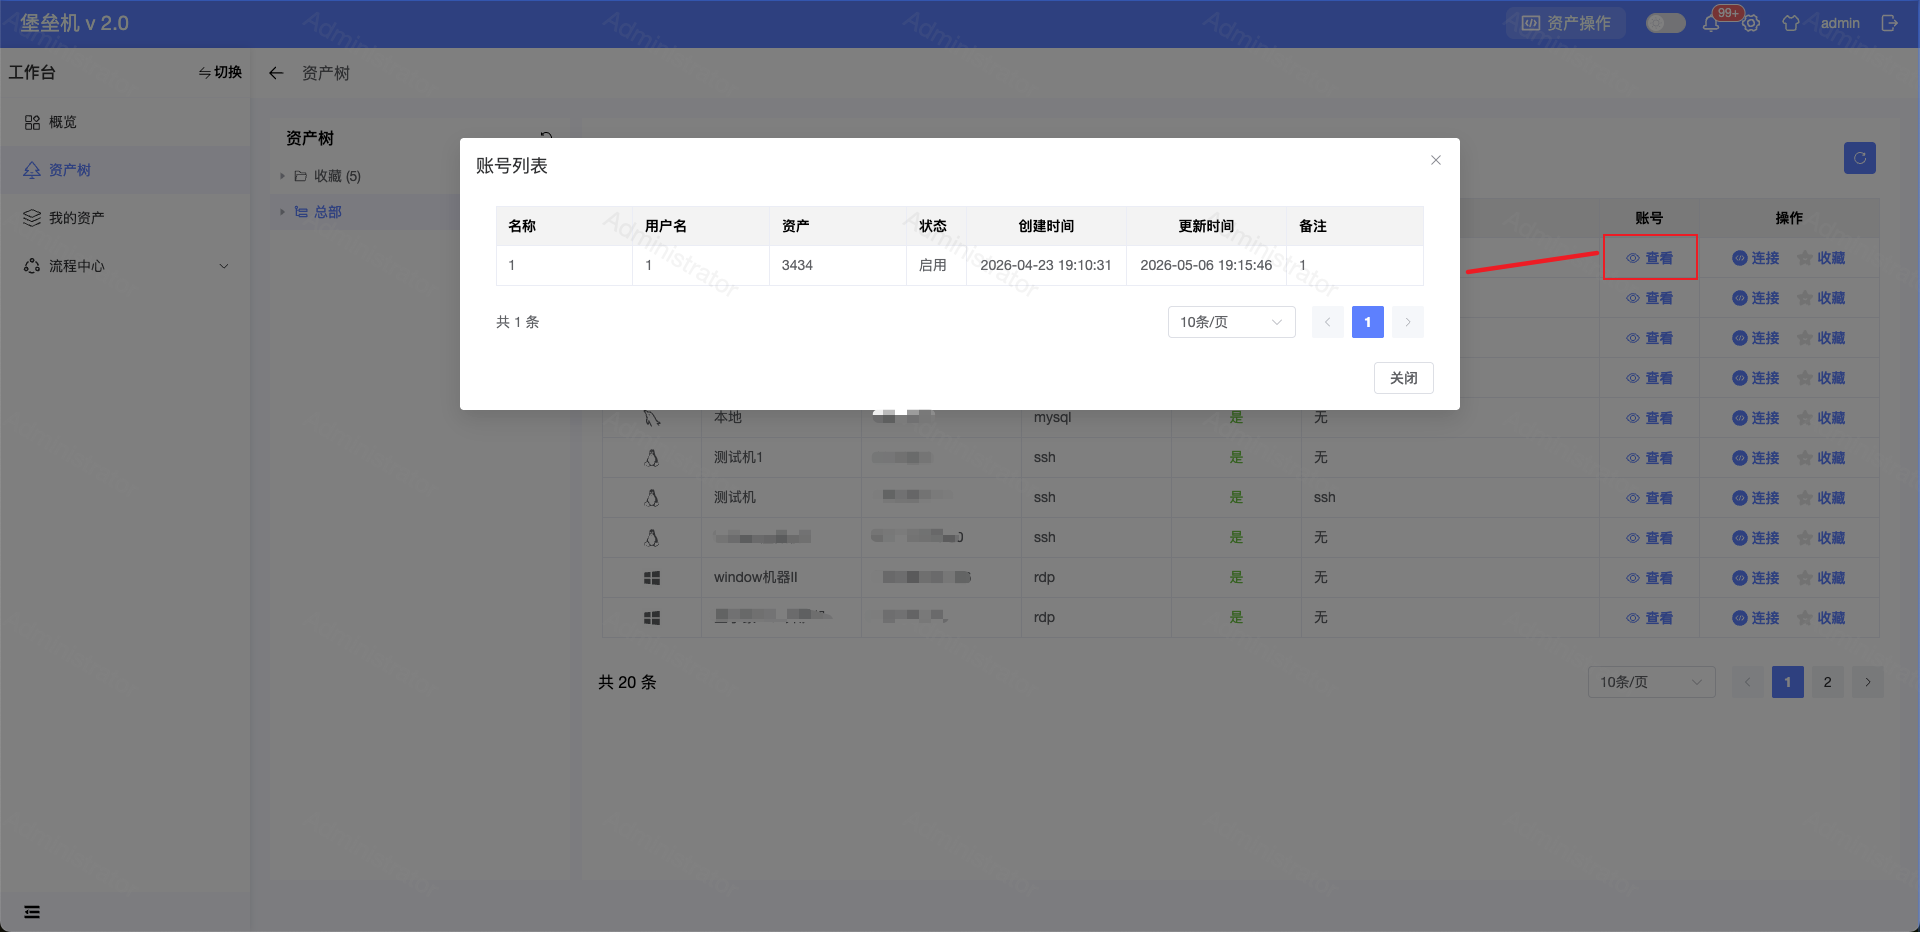Open the background table's 10条/页 dropdown
The height and width of the screenshot is (932, 1920).
(x=1652, y=682)
